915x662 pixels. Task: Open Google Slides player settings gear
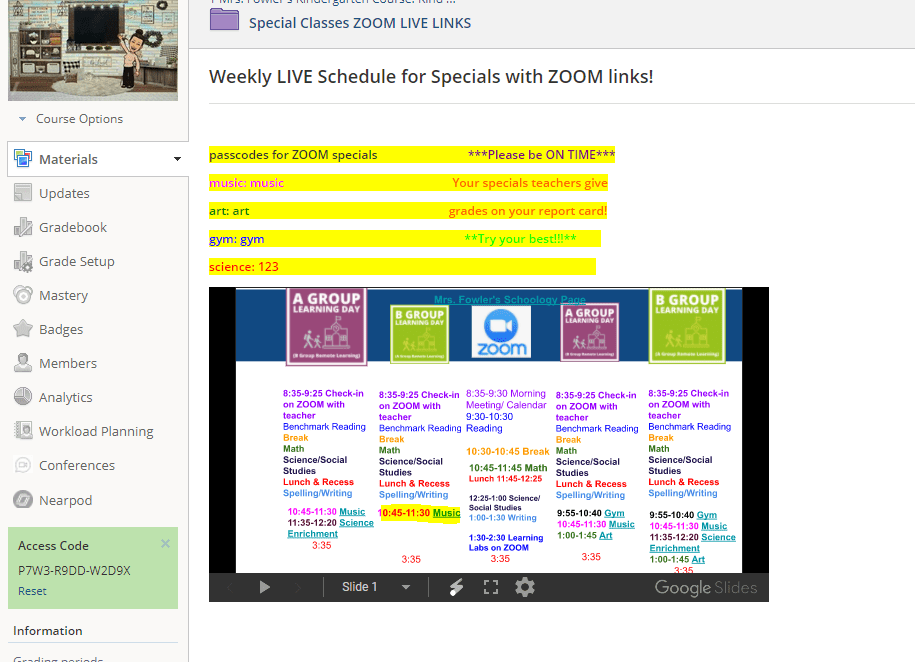pos(525,587)
